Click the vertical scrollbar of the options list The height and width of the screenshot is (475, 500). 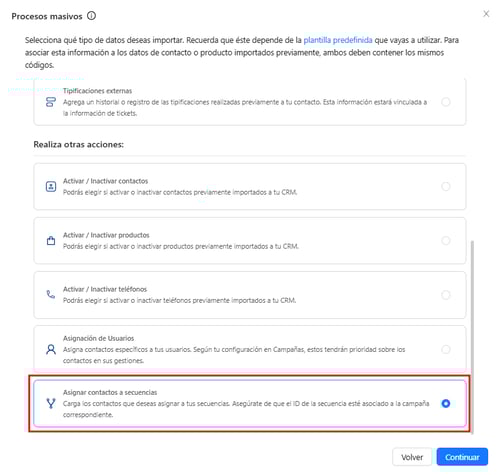coord(472,337)
